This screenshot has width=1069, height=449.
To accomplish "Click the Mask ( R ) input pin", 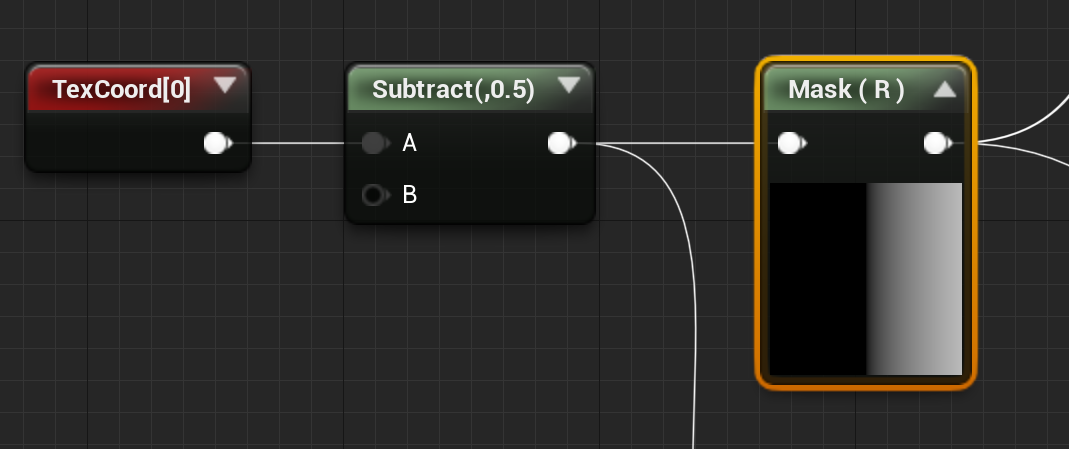I will click(x=791, y=143).
